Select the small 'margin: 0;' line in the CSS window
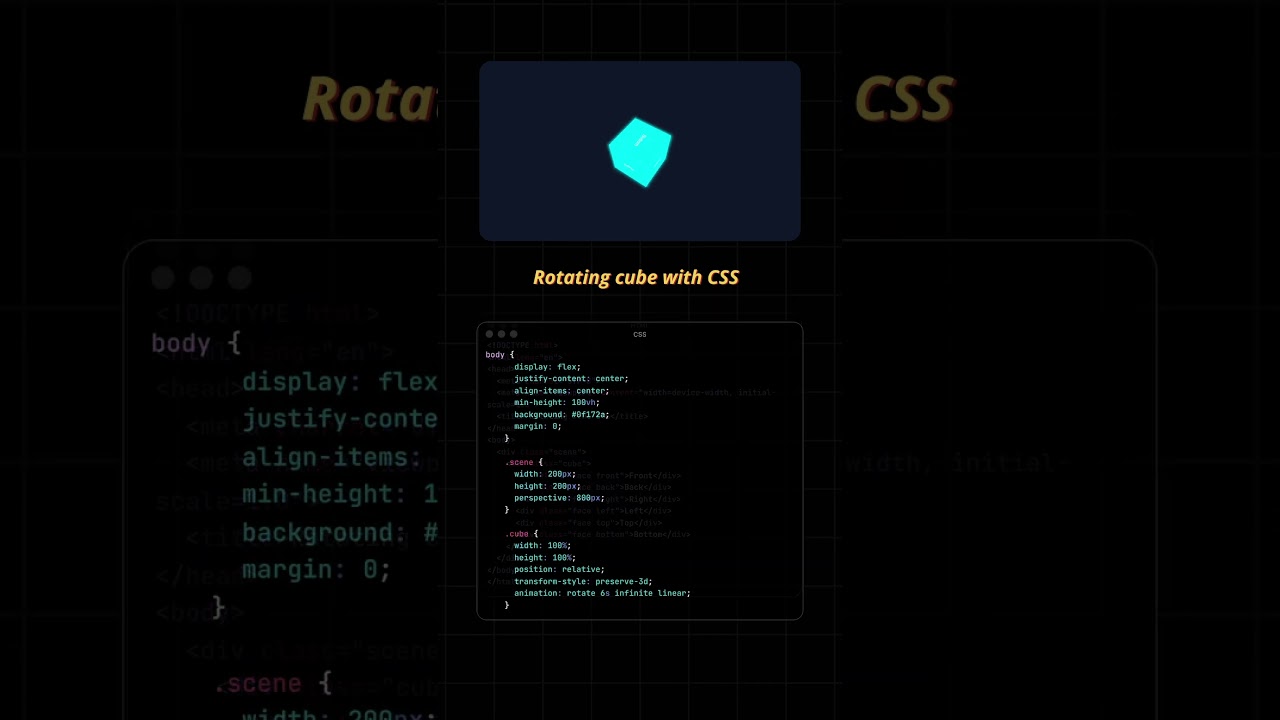 coord(538,427)
